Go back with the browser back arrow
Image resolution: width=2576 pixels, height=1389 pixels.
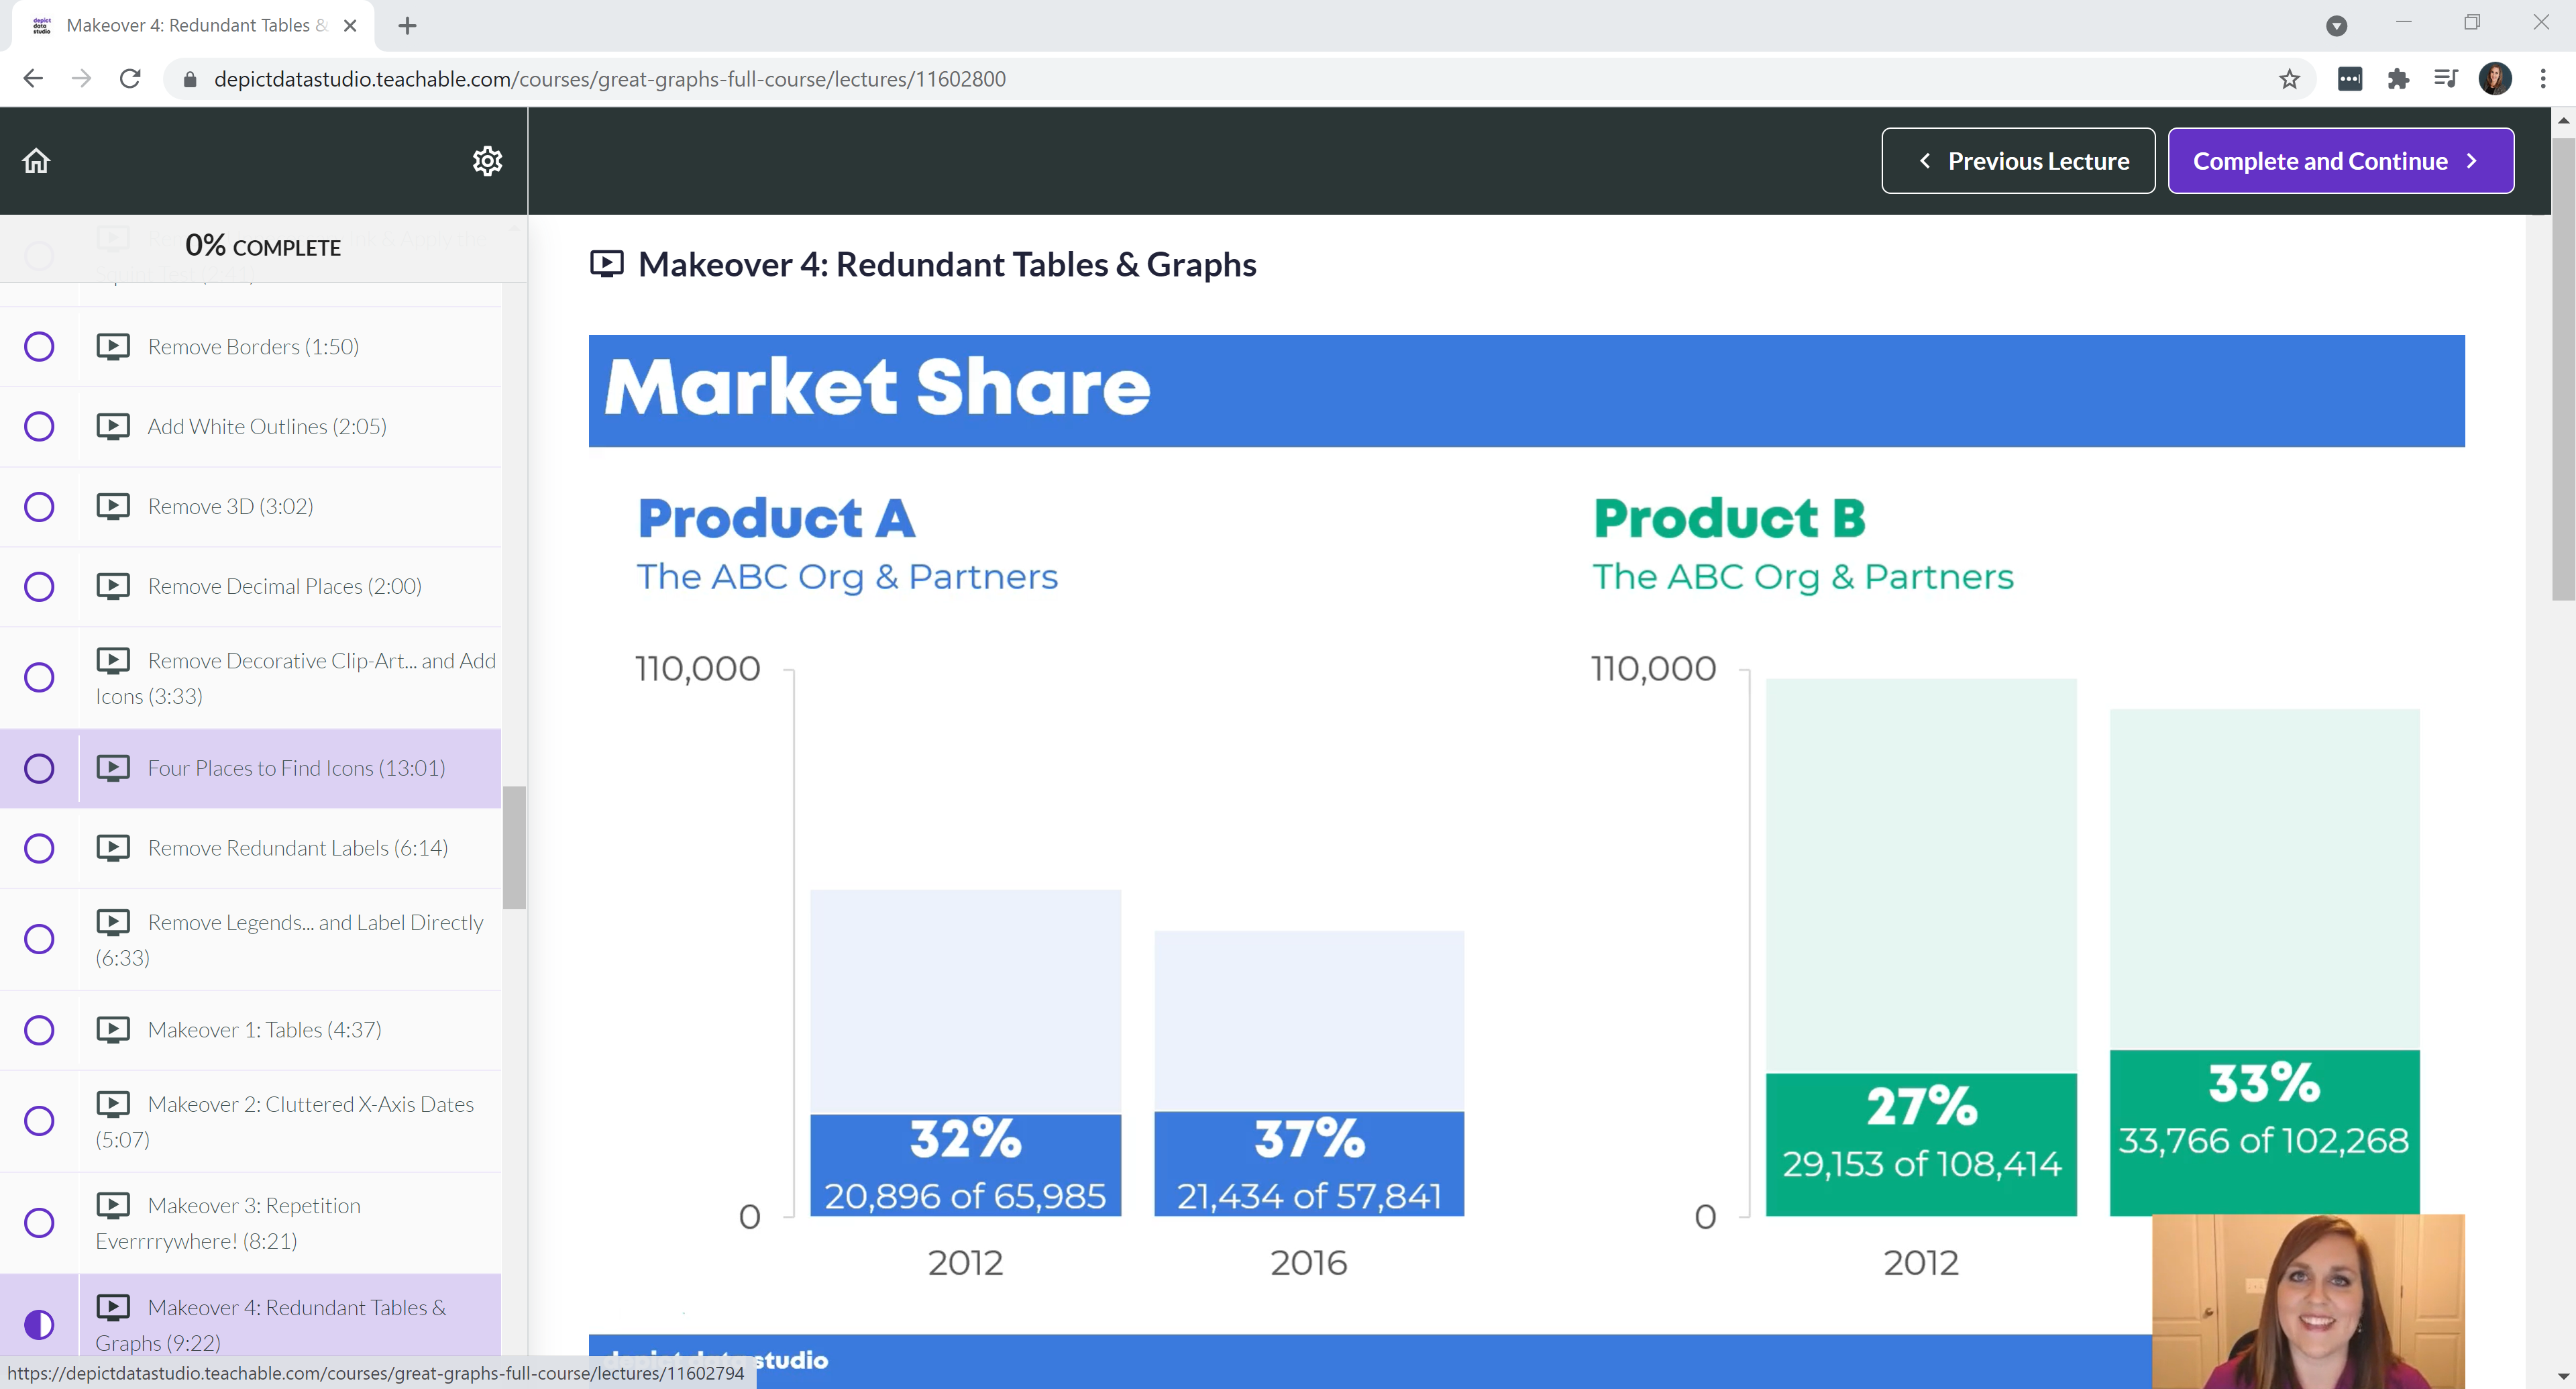pos(33,79)
